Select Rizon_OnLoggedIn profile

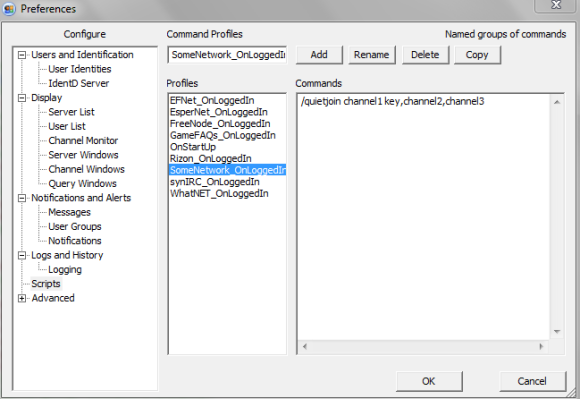227,159
